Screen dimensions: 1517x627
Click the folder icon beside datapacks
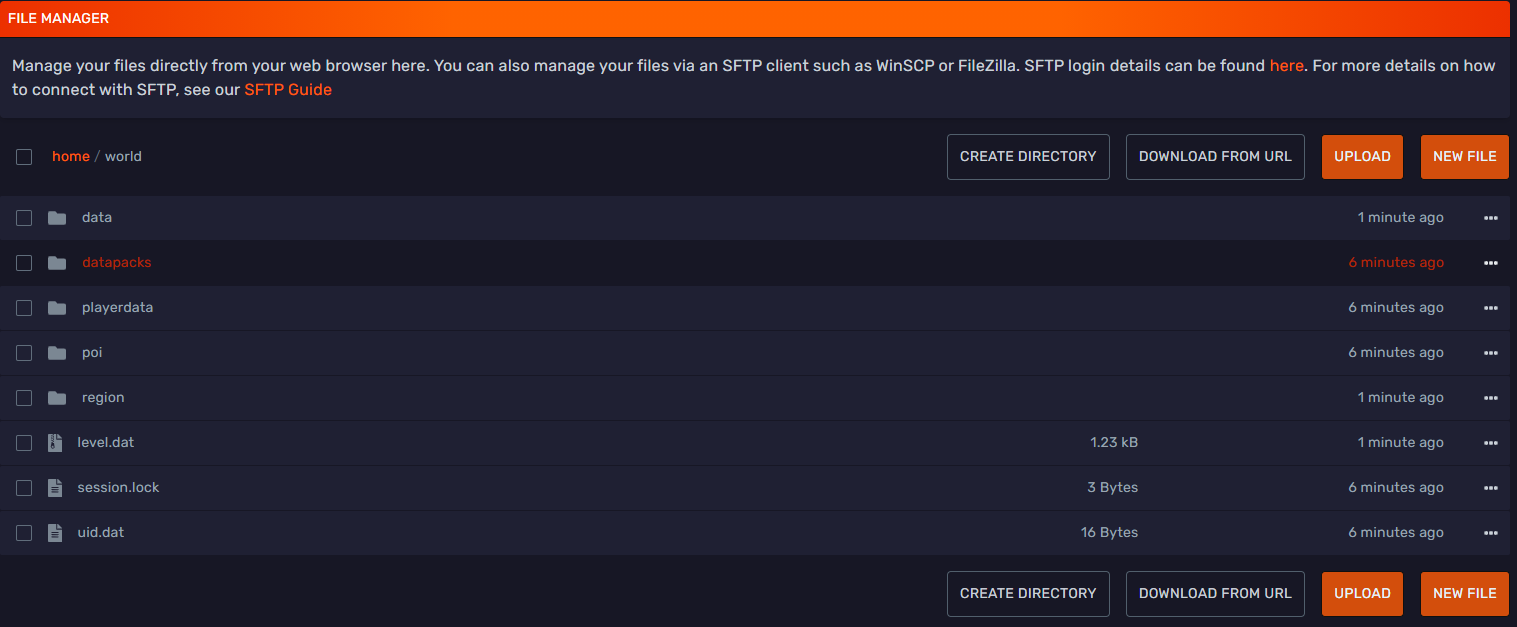pyautogui.click(x=57, y=263)
